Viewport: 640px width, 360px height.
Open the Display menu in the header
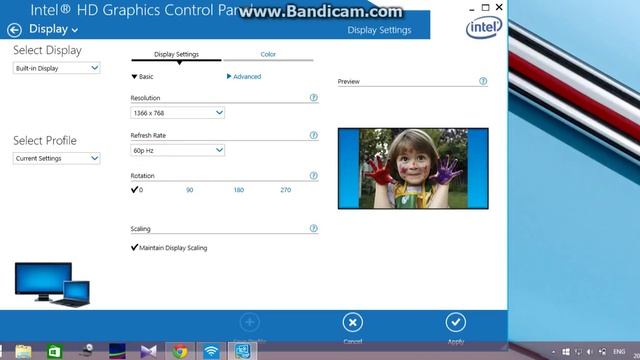click(53, 29)
